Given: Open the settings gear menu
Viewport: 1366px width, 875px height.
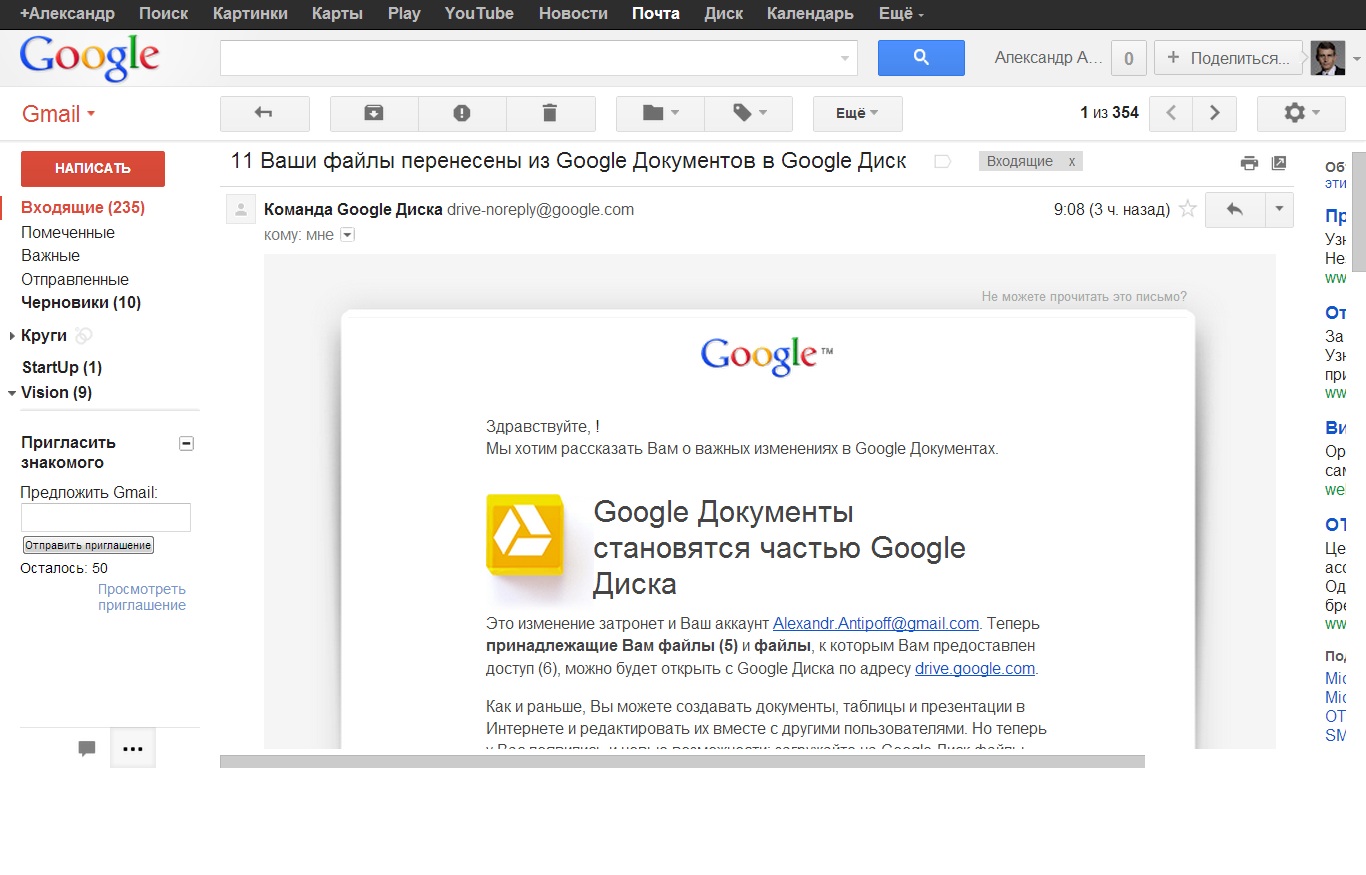Looking at the screenshot, I should (x=1301, y=114).
